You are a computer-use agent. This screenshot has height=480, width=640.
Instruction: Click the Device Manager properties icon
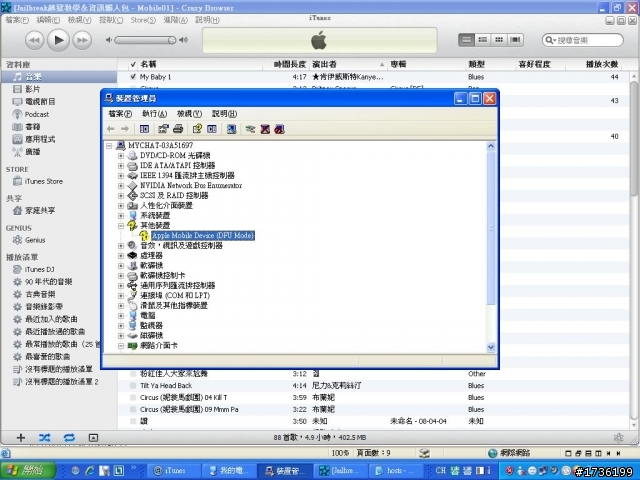click(163, 129)
